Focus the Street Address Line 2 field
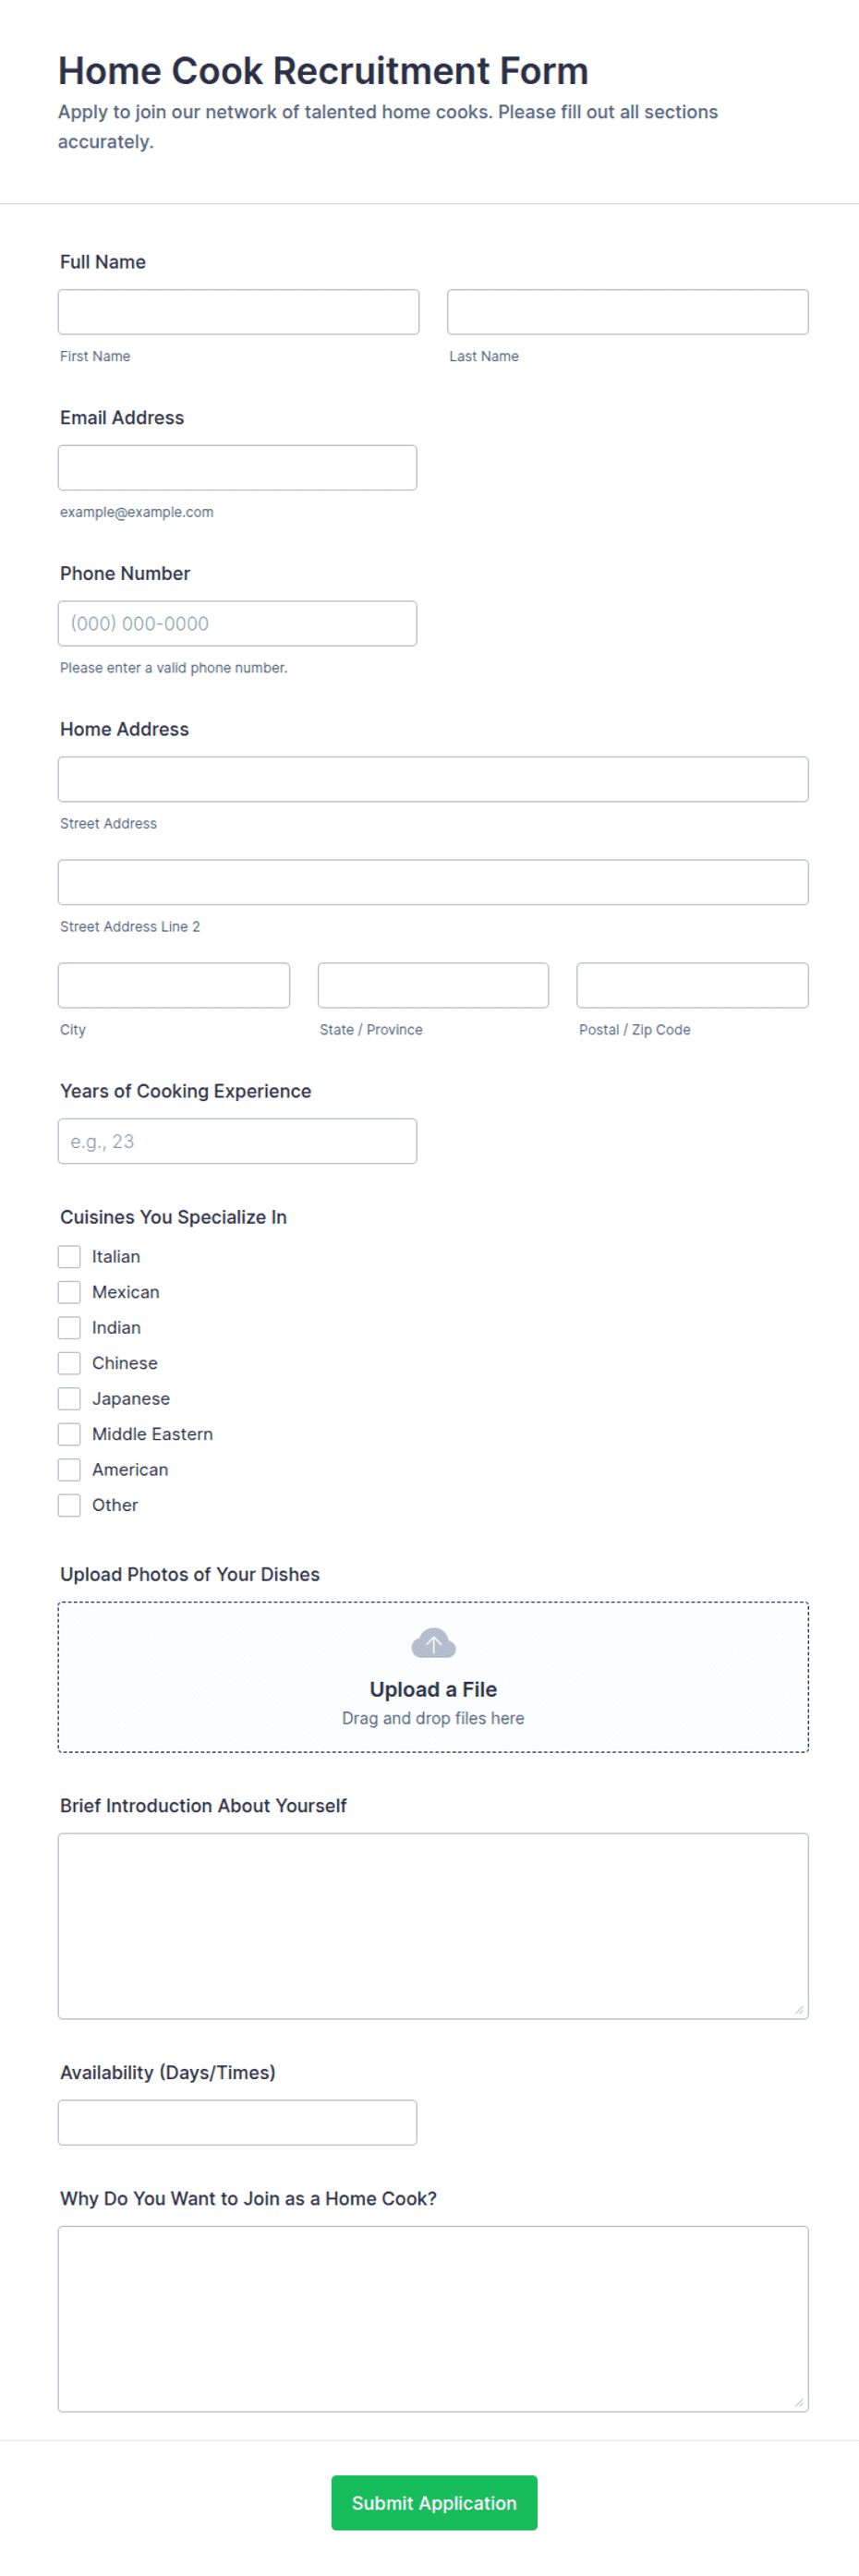 pos(433,882)
